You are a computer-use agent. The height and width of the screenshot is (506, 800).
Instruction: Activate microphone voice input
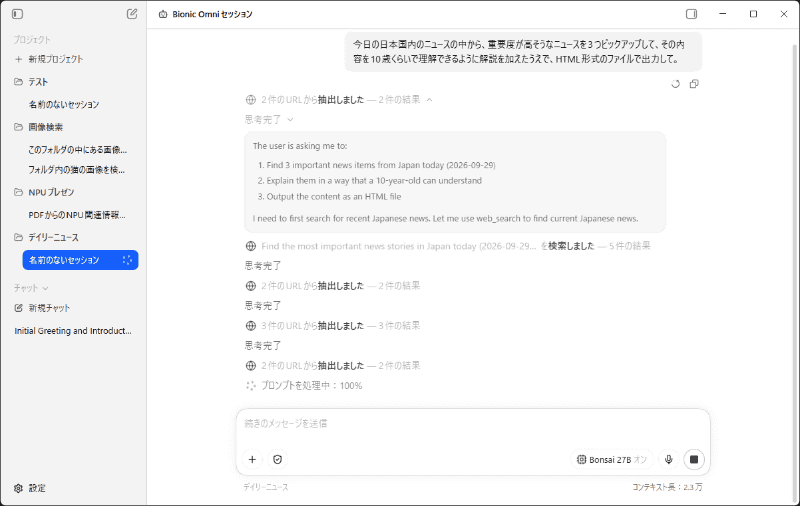tap(668, 460)
